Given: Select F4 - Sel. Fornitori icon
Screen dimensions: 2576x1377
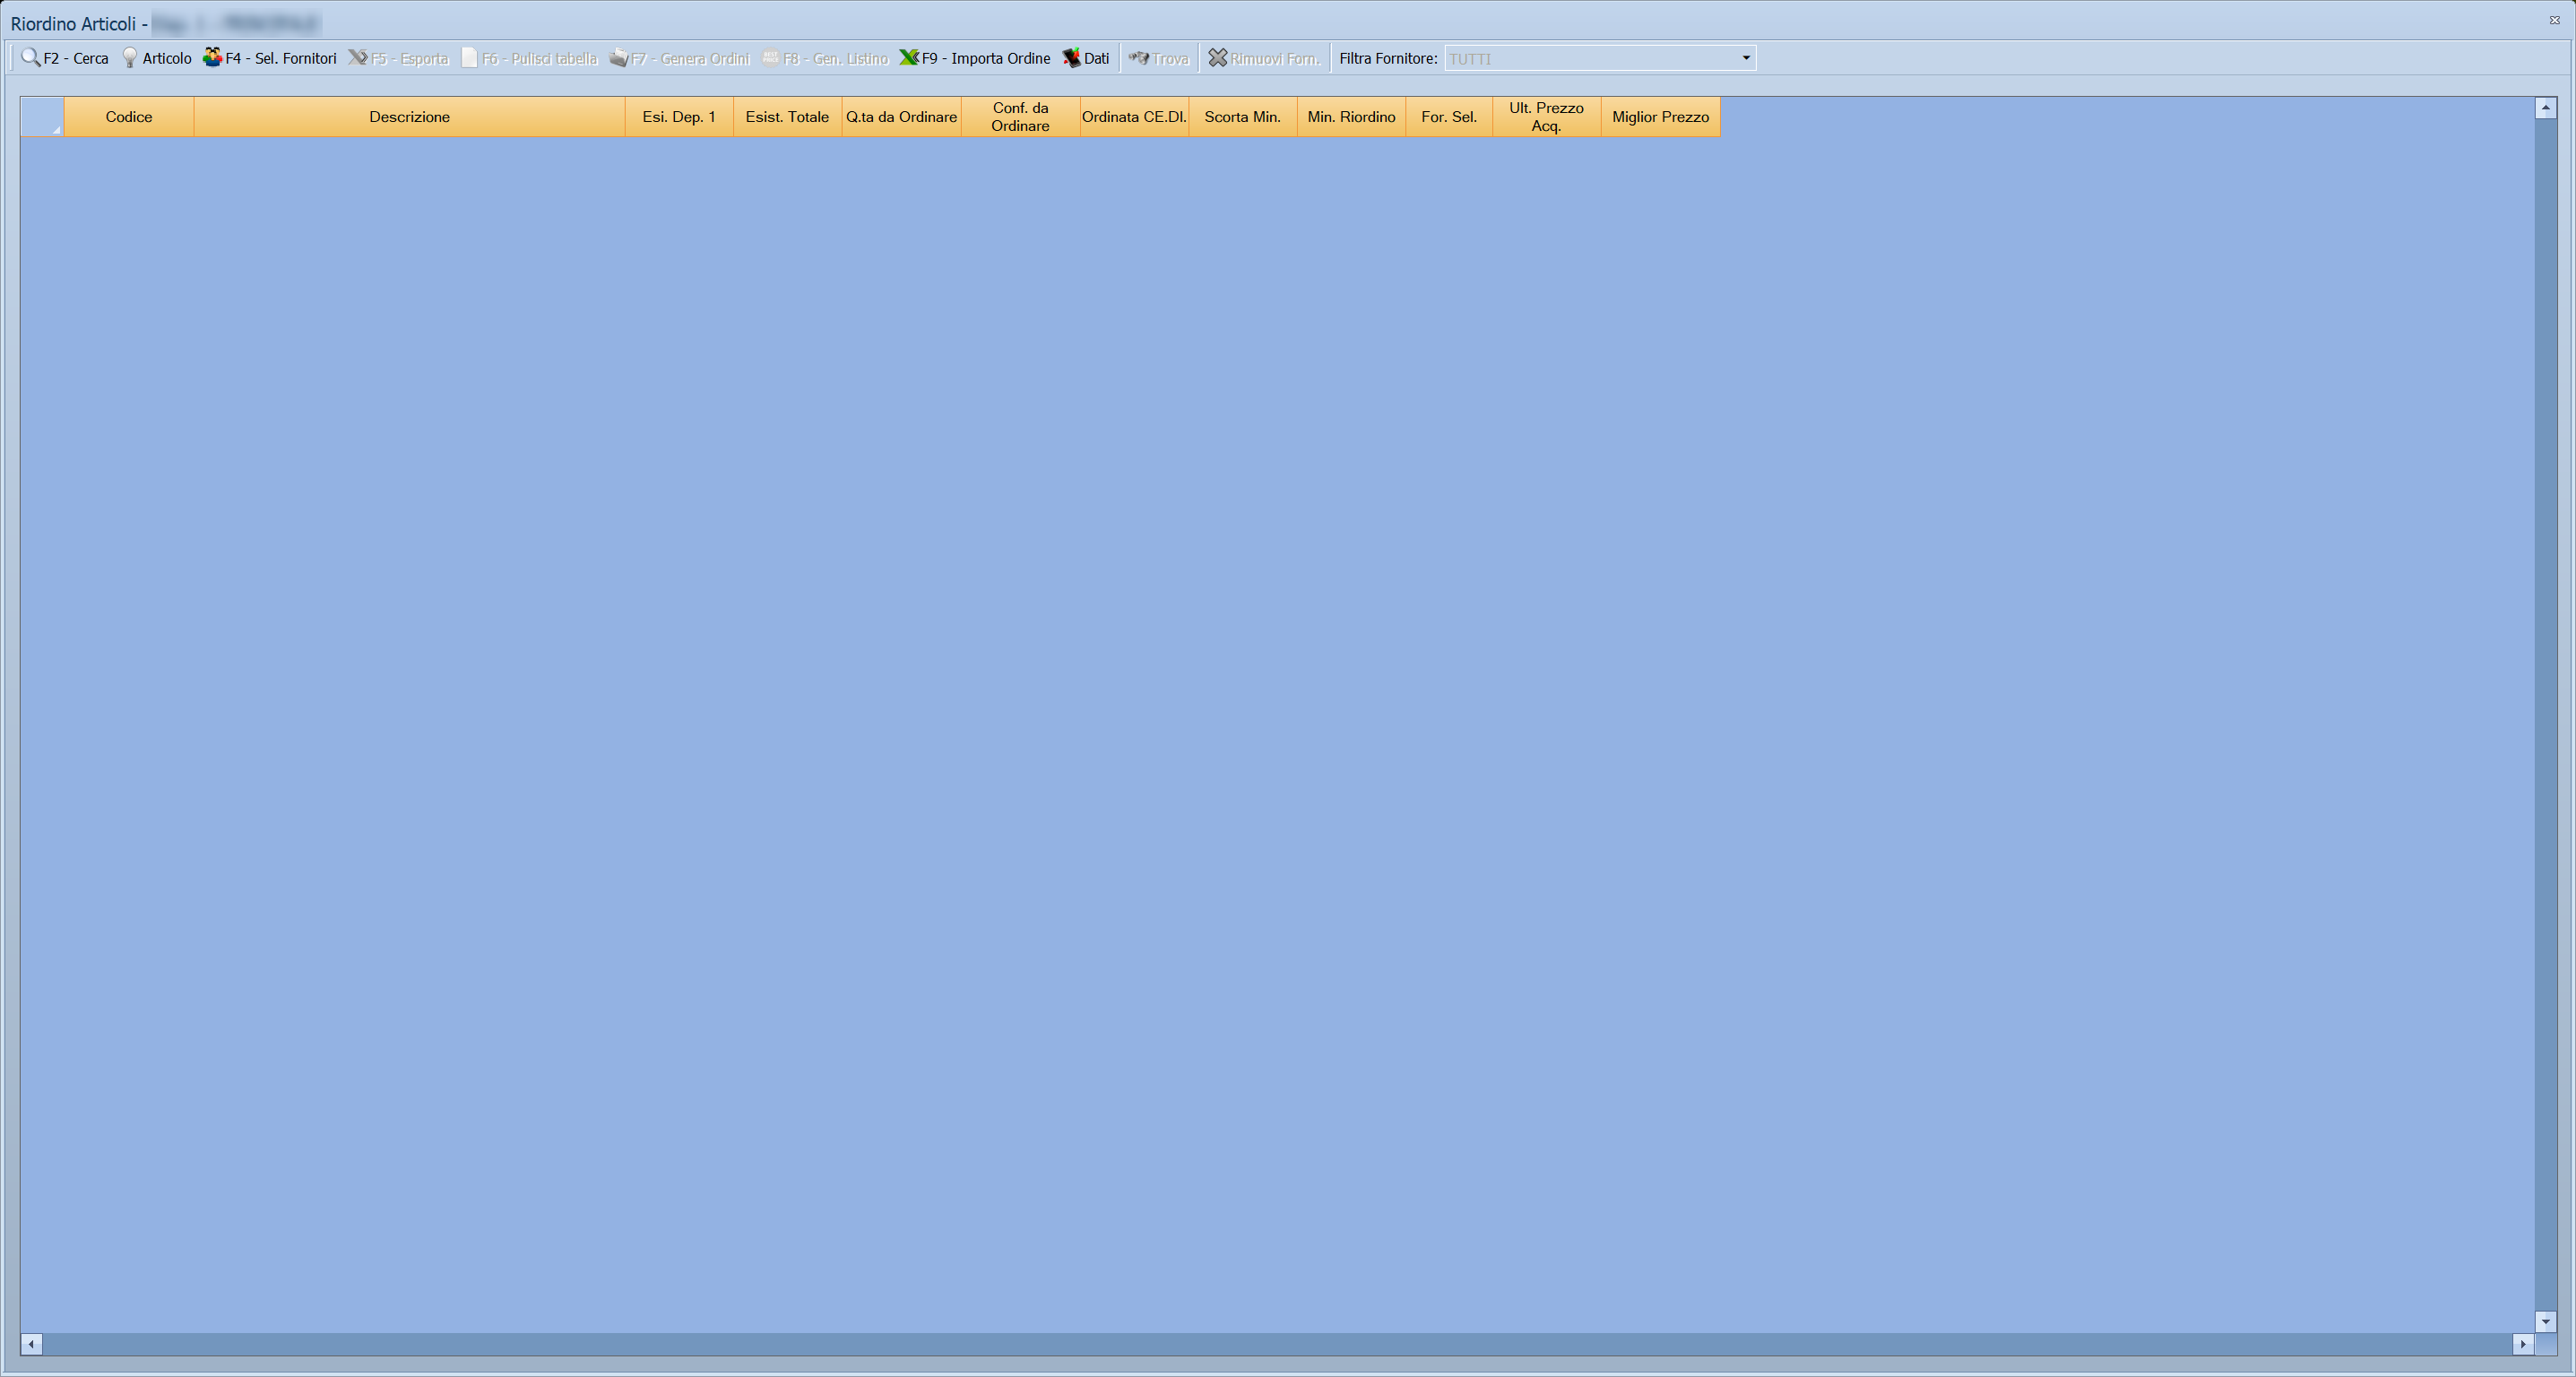Looking at the screenshot, I should pos(212,58).
